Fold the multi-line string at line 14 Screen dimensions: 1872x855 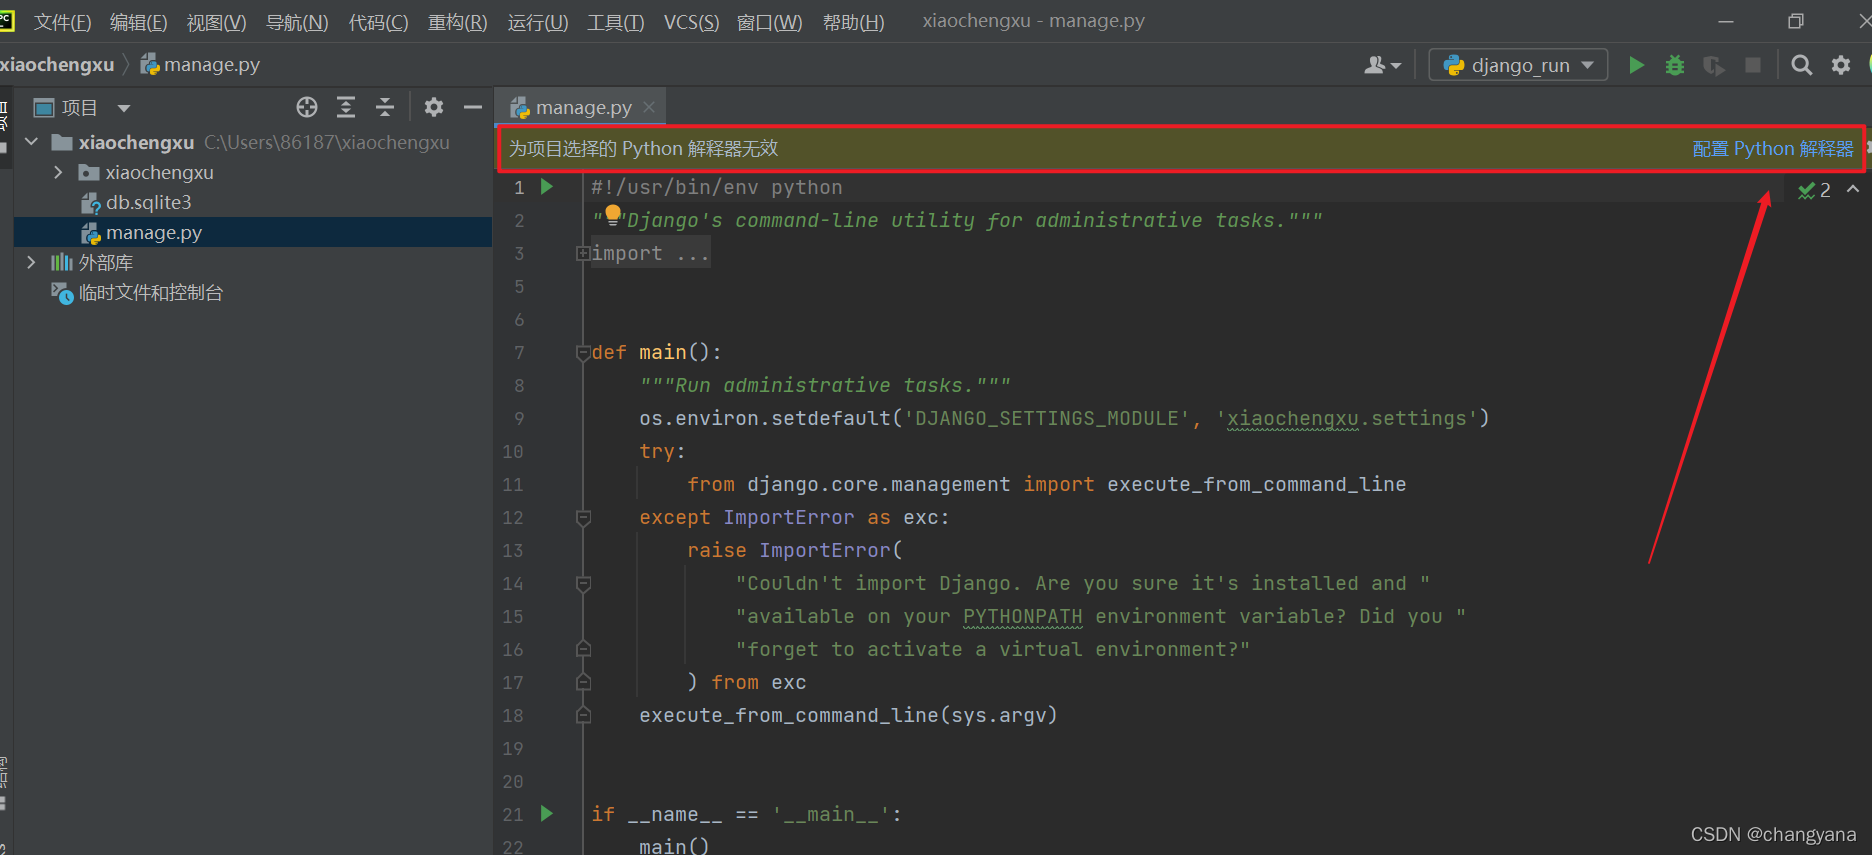click(583, 584)
